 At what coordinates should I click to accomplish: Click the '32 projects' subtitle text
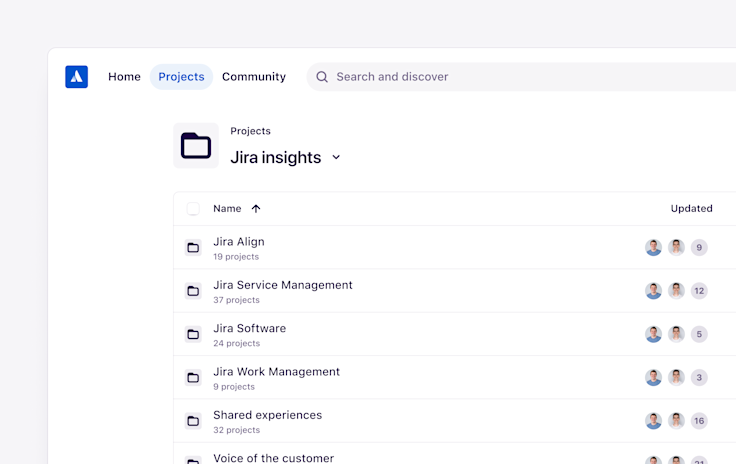pos(237,430)
